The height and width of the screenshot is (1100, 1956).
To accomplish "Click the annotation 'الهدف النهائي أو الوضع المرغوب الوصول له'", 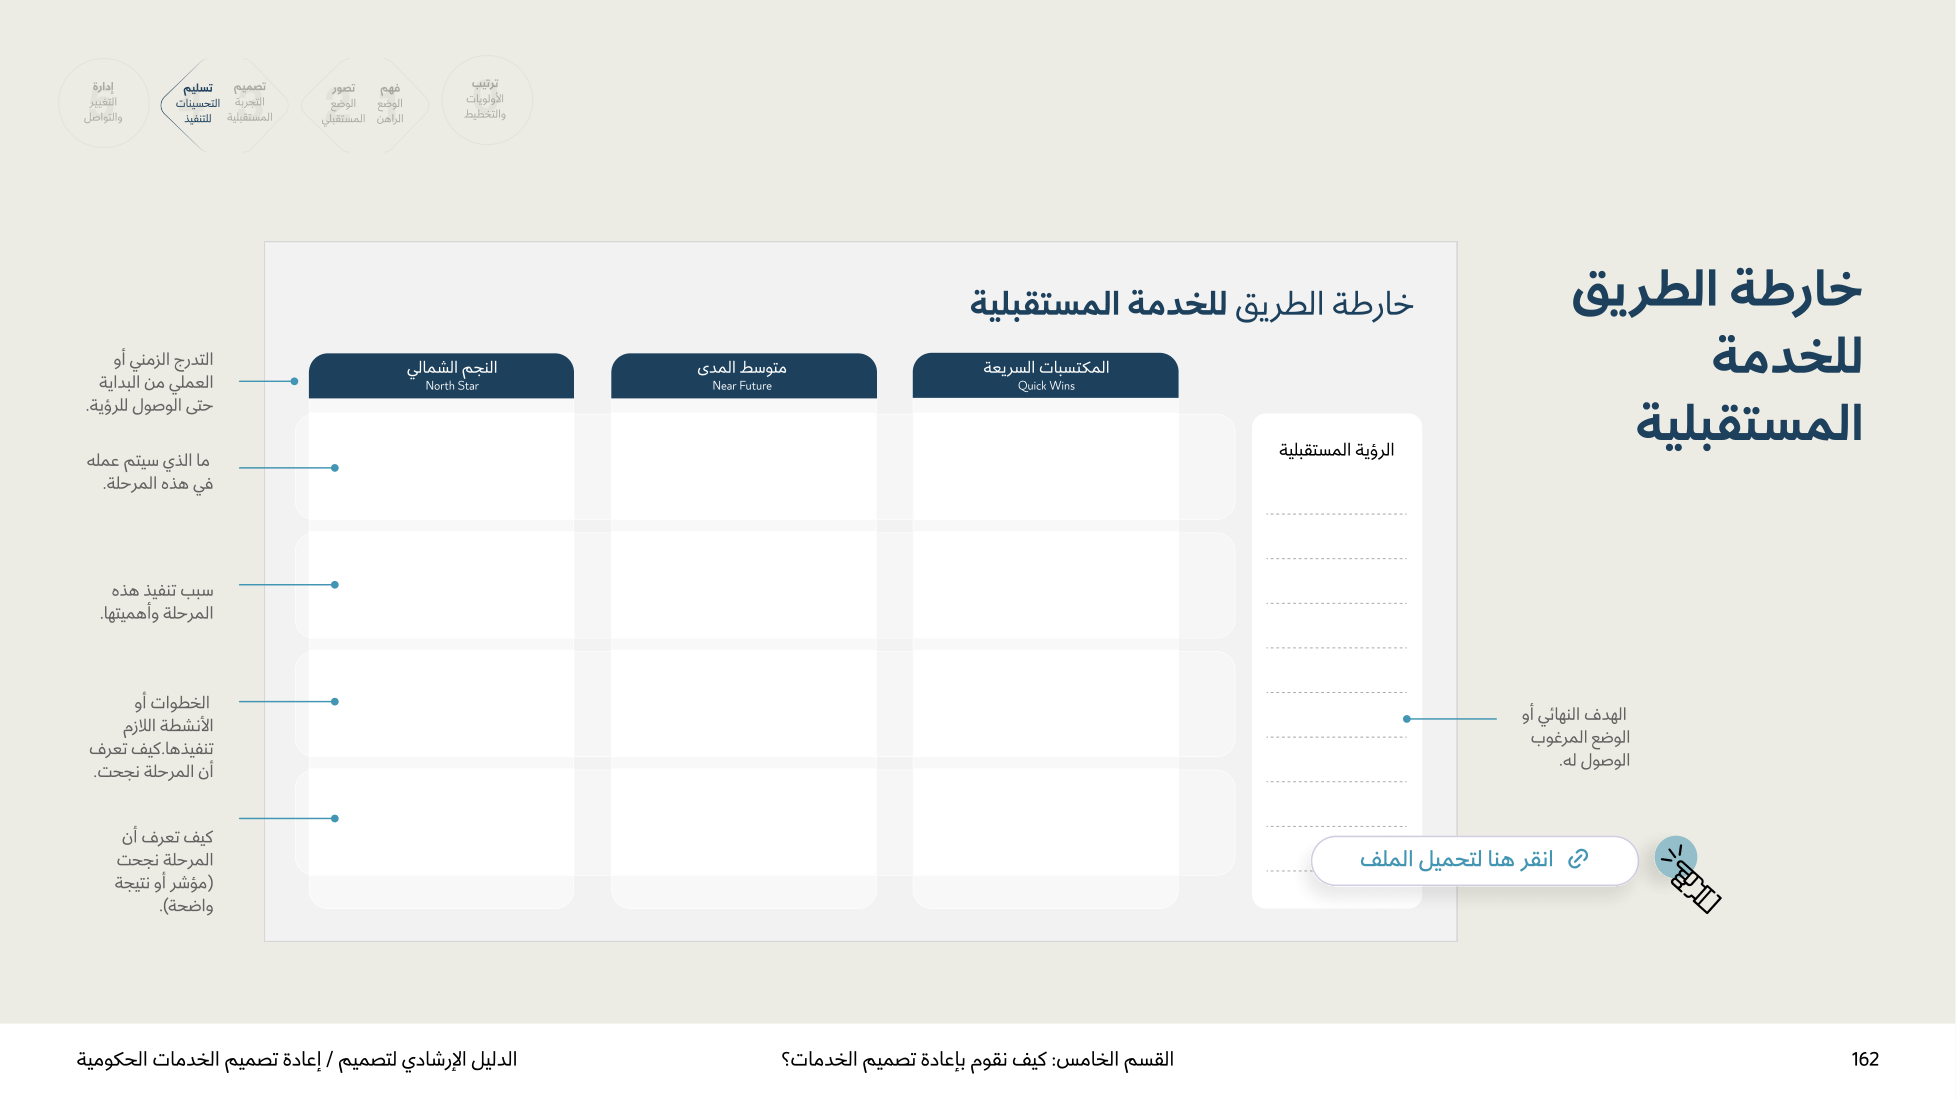I will click(1575, 737).
